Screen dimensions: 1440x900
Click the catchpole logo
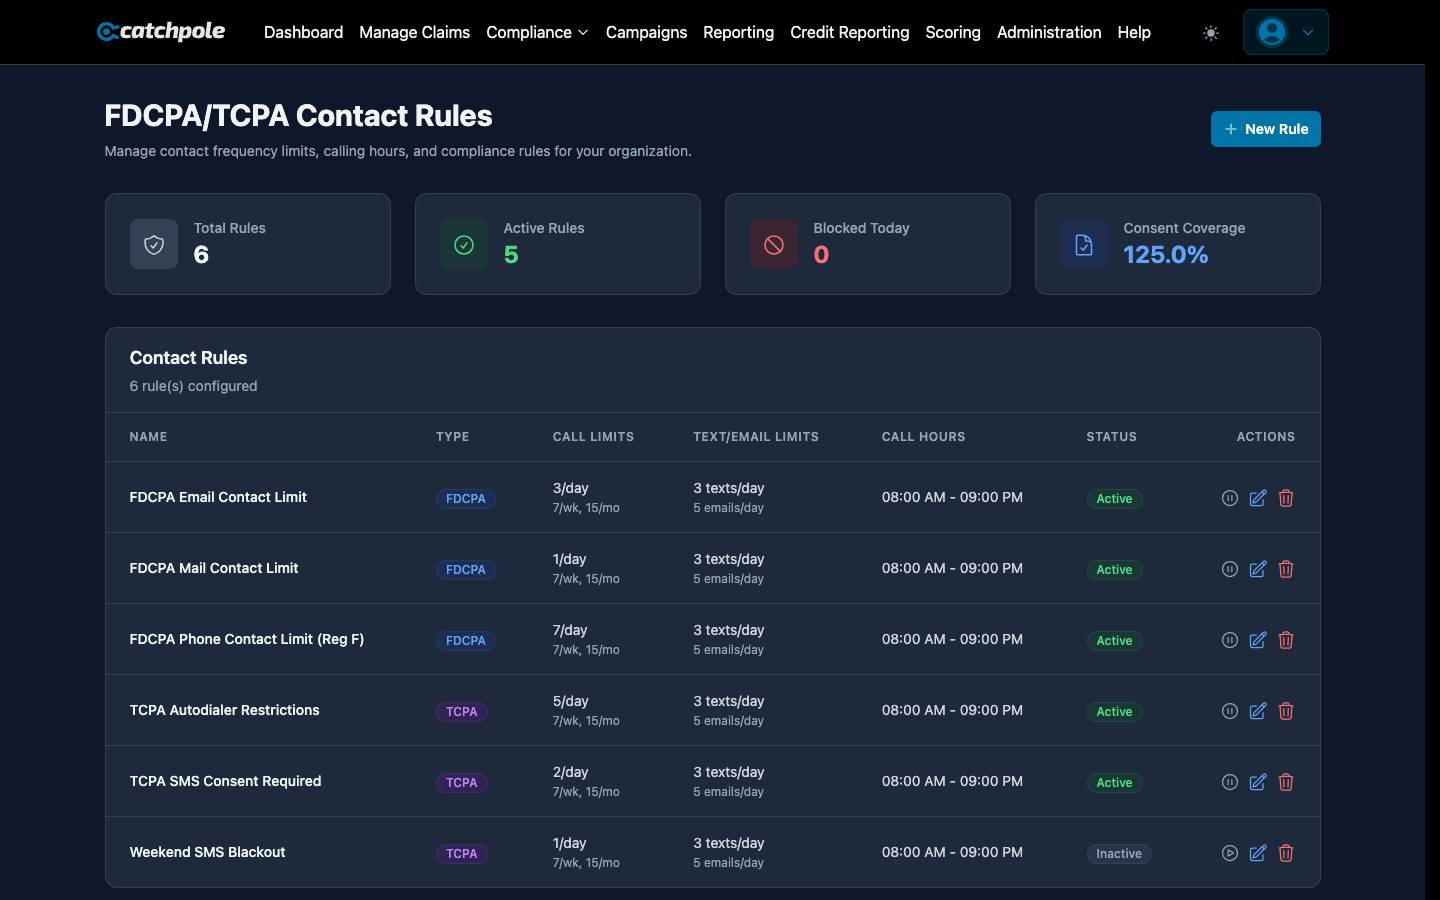(x=160, y=31)
